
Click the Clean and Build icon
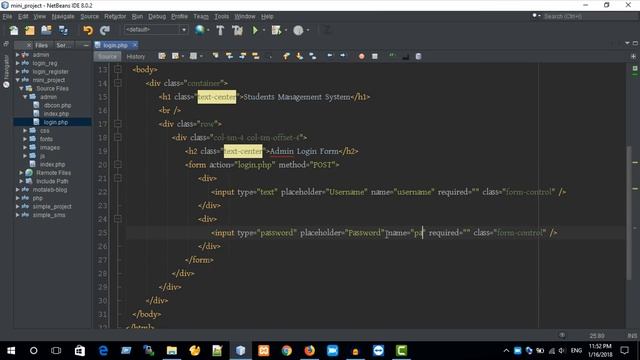[x=237, y=30]
